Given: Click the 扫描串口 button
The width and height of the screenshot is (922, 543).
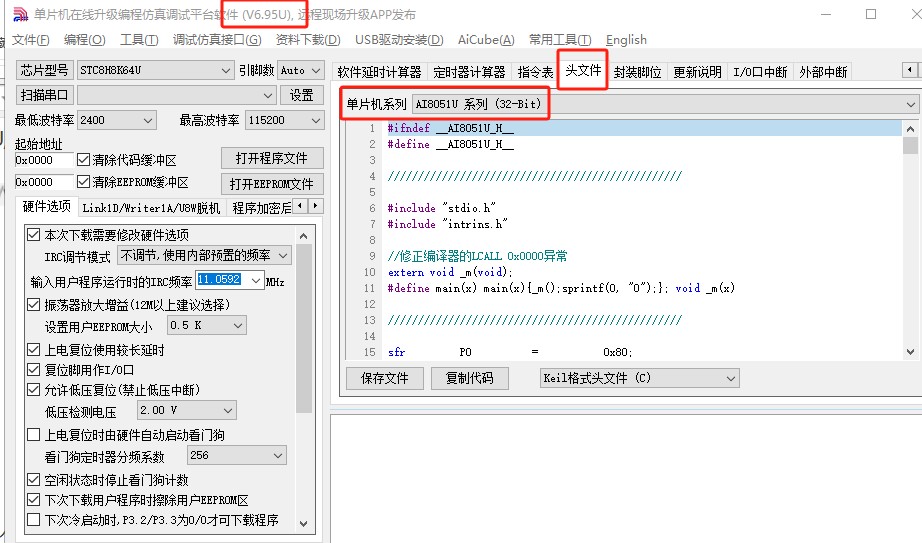Looking at the screenshot, I should point(45,95).
